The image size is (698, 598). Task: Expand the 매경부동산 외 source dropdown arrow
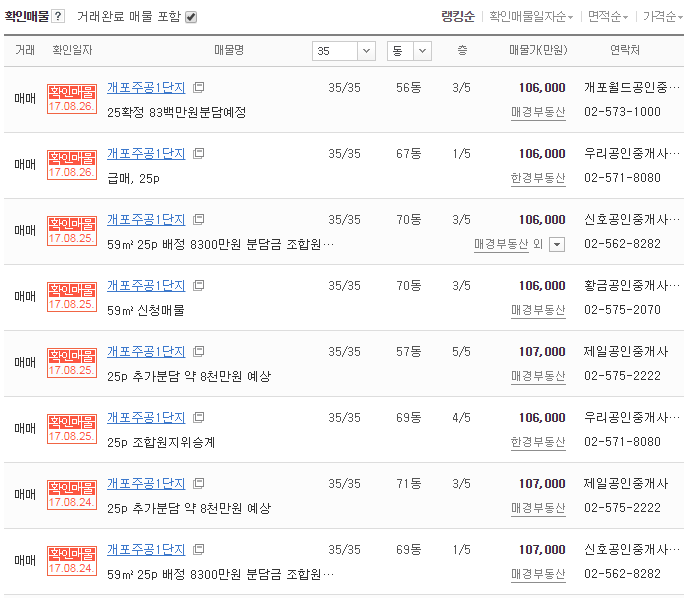pos(557,244)
